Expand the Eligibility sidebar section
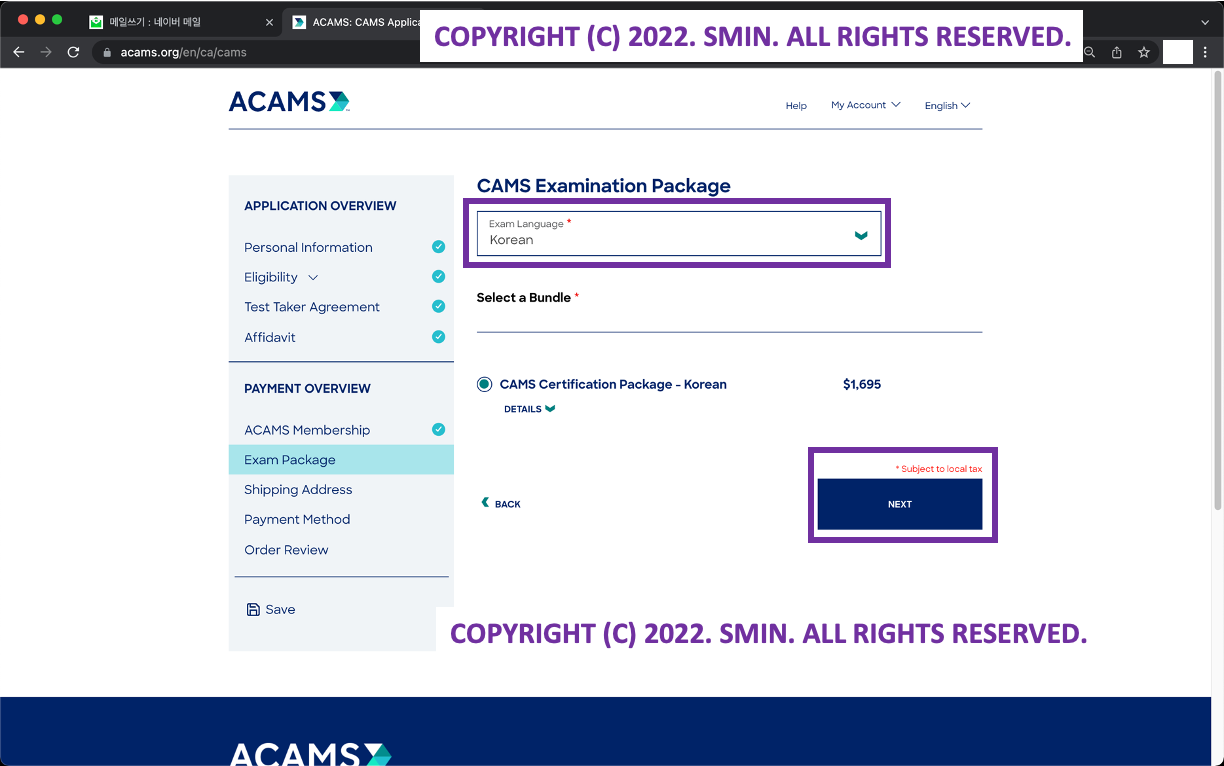1224x766 pixels. click(313, 277)
